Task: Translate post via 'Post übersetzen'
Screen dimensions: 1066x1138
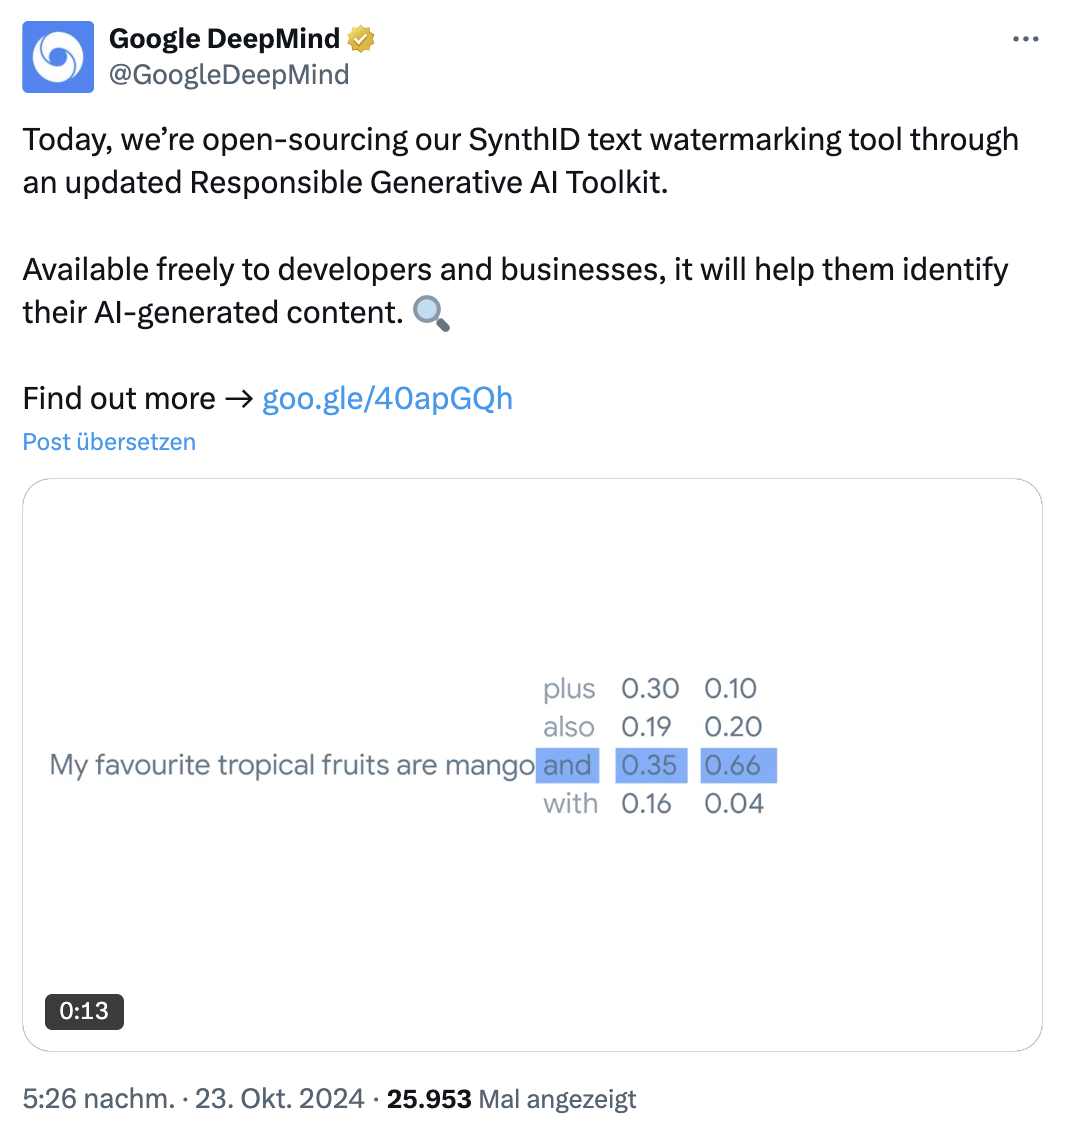Action: (109, 441)
